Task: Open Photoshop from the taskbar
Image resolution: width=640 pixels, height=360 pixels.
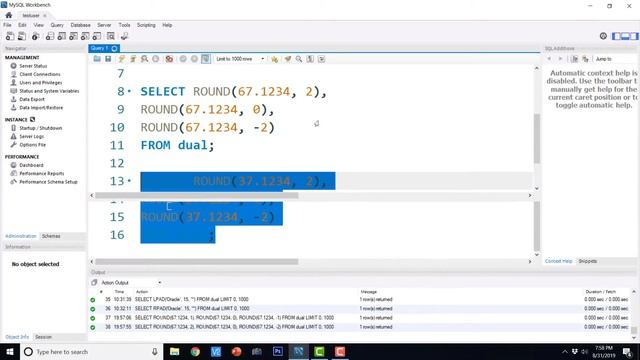Action: 278,351
